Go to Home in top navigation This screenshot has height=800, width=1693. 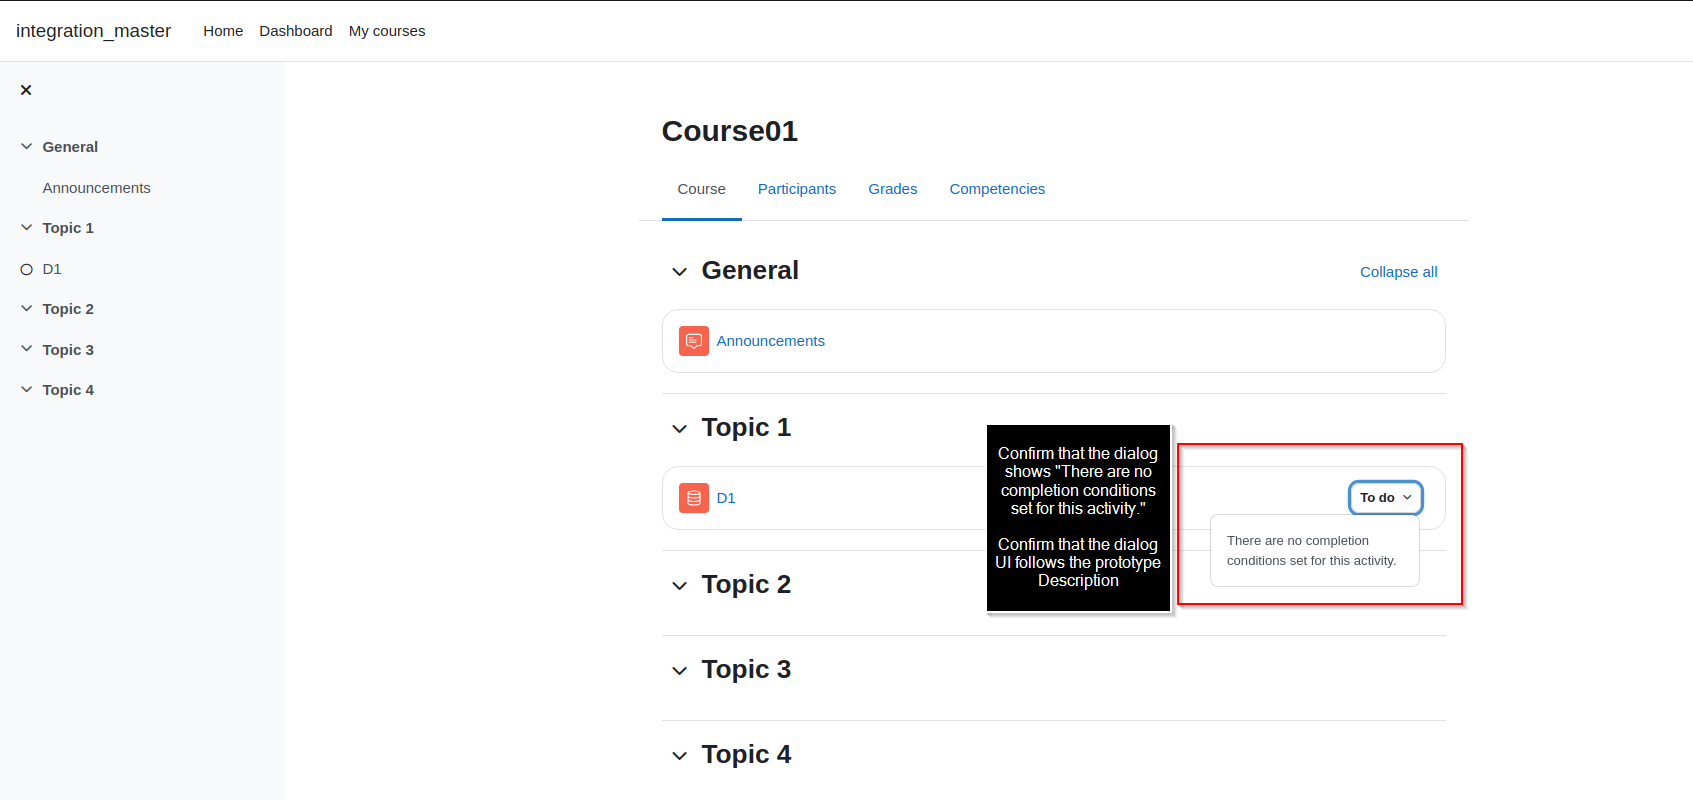point(223,31)
